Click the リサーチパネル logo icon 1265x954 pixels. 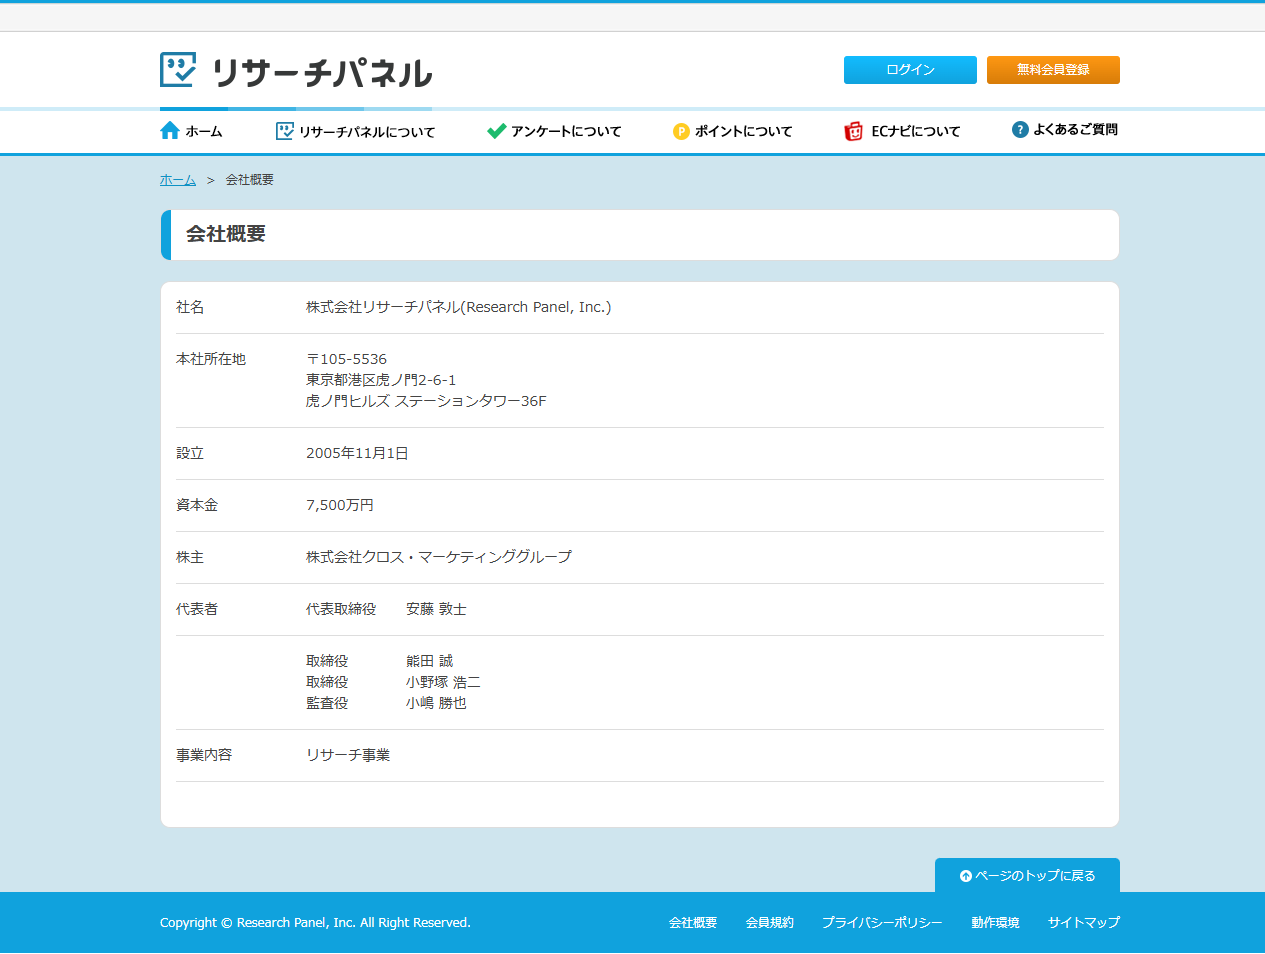178,70
